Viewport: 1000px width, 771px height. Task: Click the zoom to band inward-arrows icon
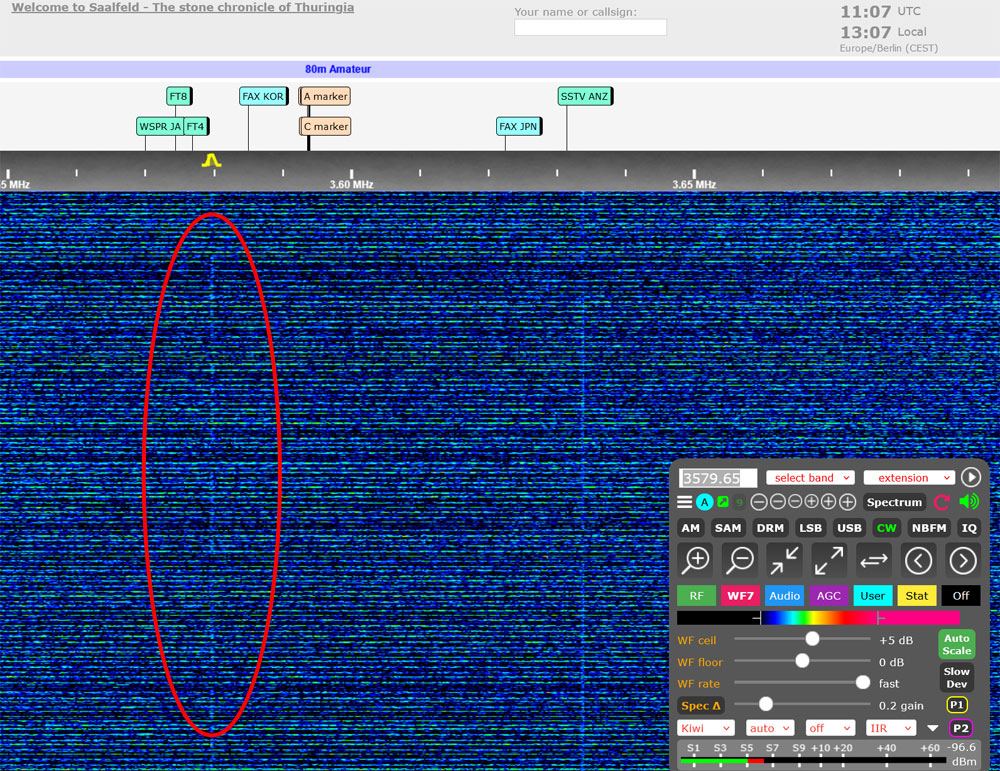pyautogui.click(x=784, y=560)
